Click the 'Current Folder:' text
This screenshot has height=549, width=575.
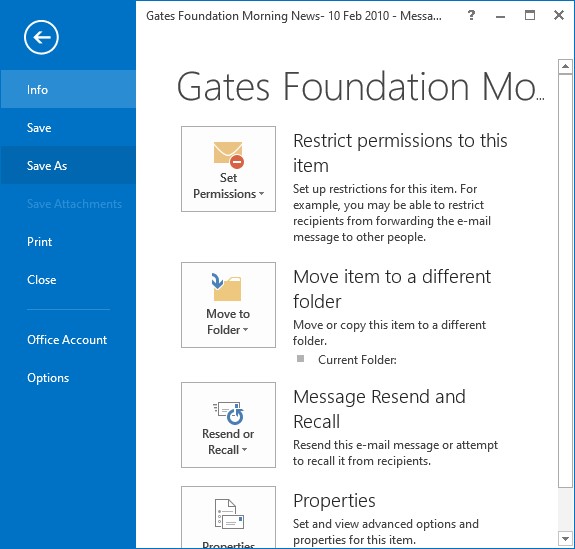coord(357,360)
